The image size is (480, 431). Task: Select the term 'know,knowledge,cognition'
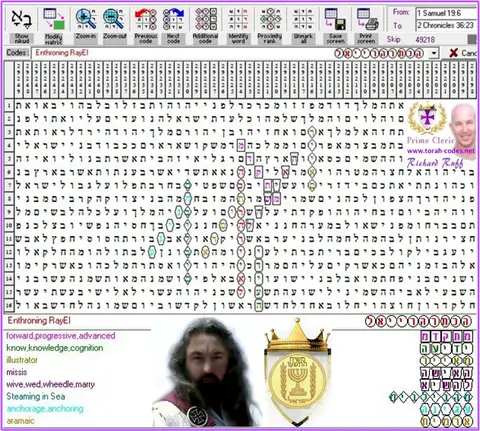tap(55, 348)
